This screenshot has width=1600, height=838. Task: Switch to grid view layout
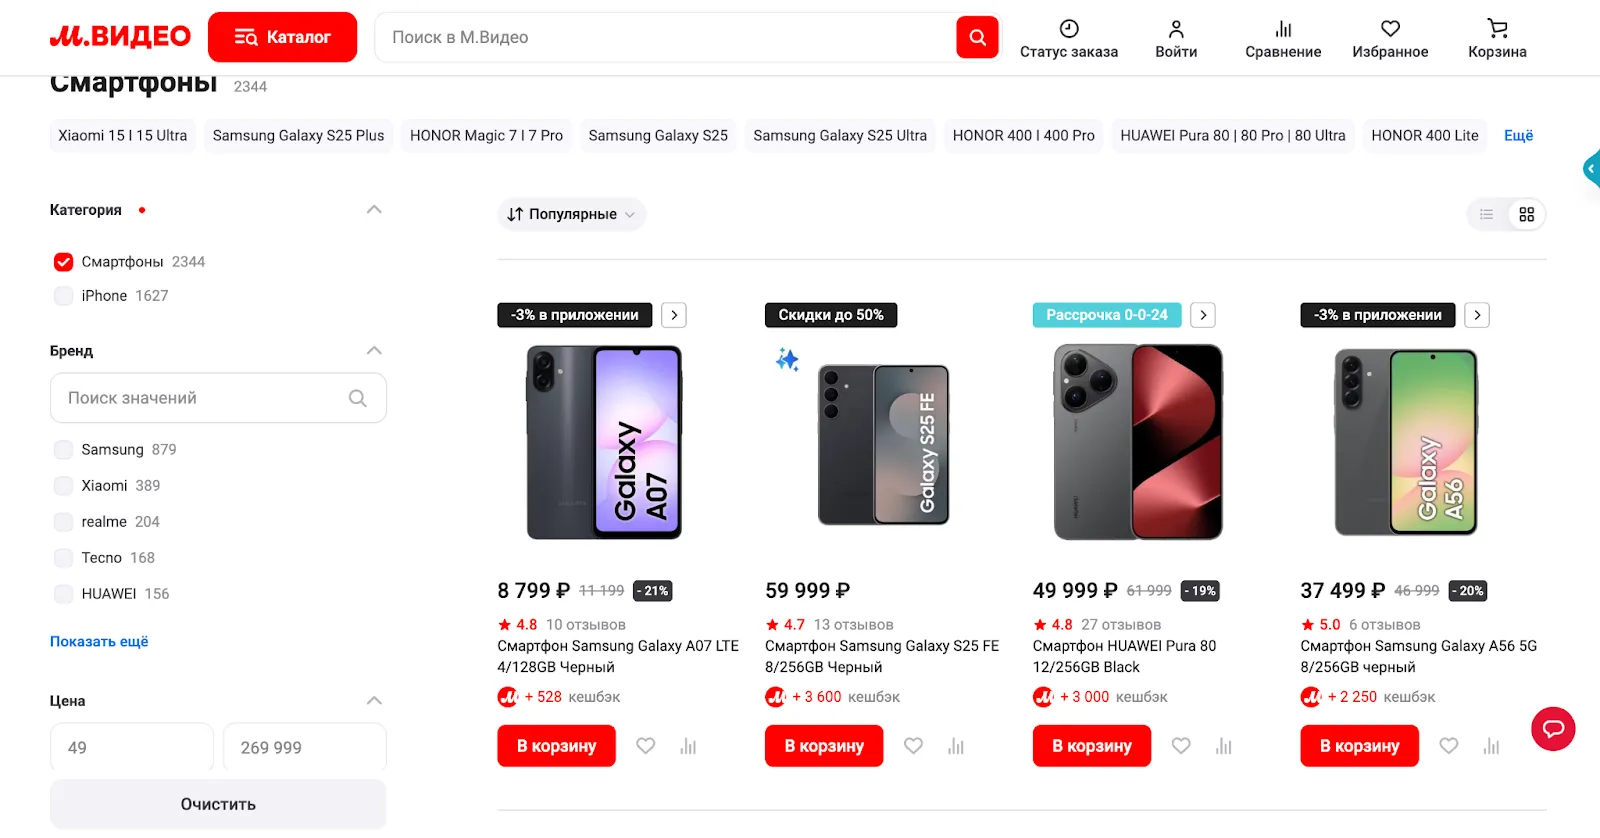click(1526, 215)
